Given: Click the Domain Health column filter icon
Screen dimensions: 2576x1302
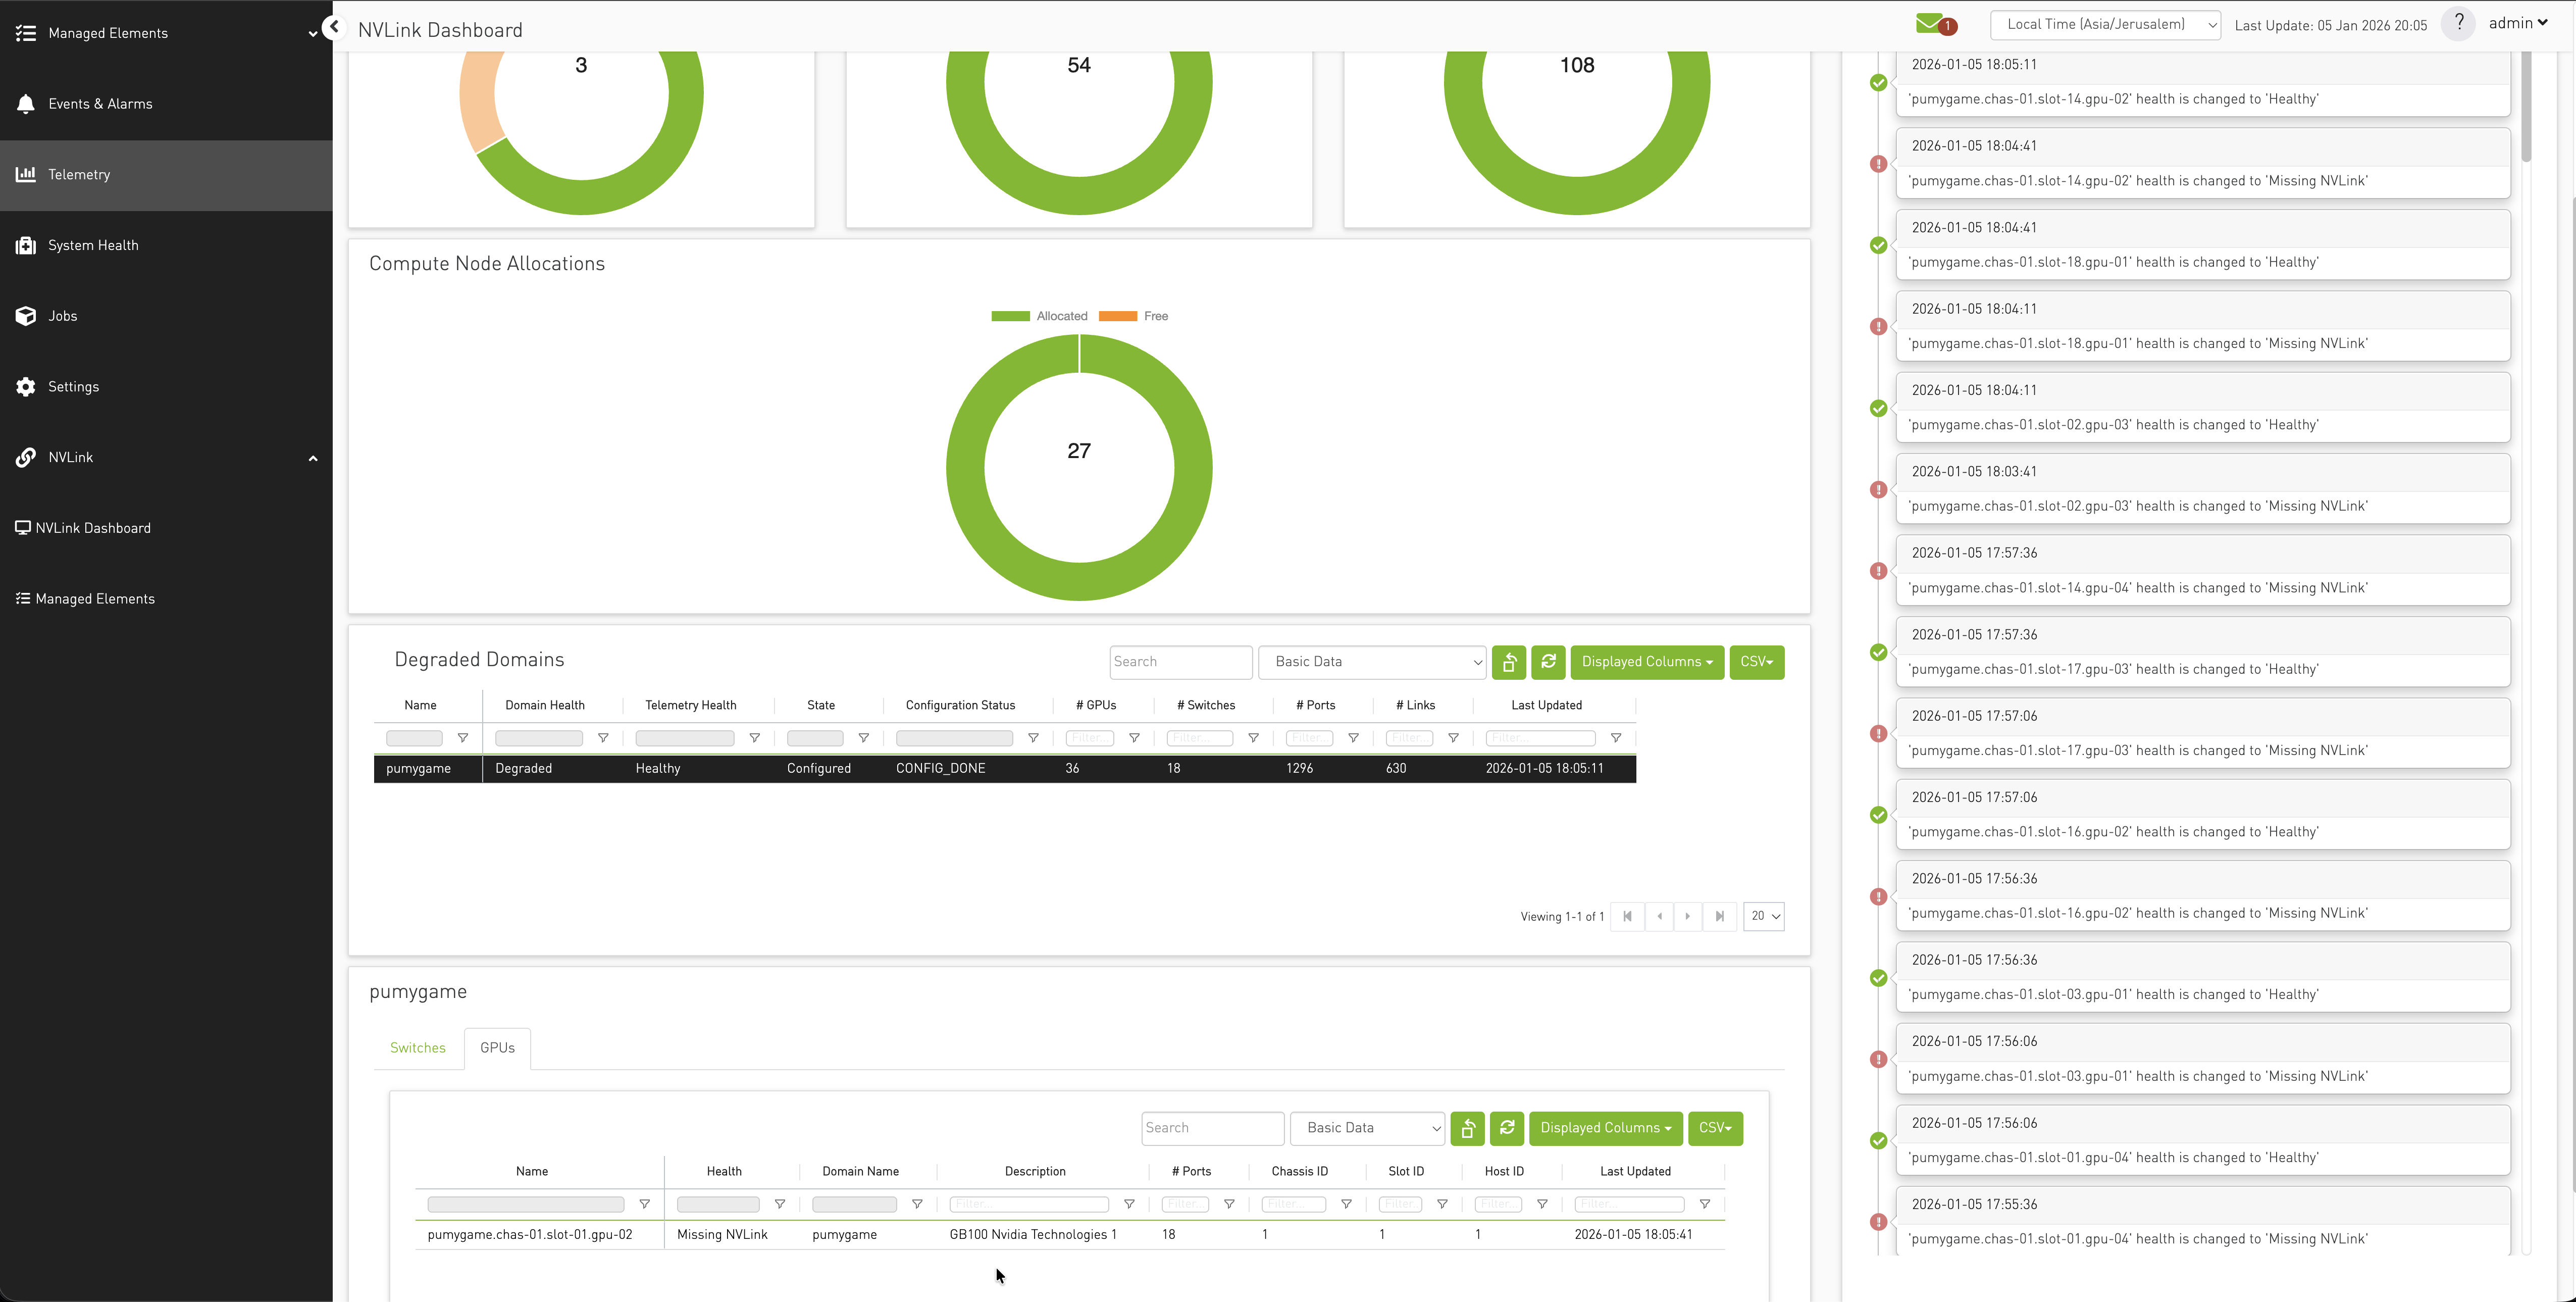Looking at the screenshot, I should 603,738.
